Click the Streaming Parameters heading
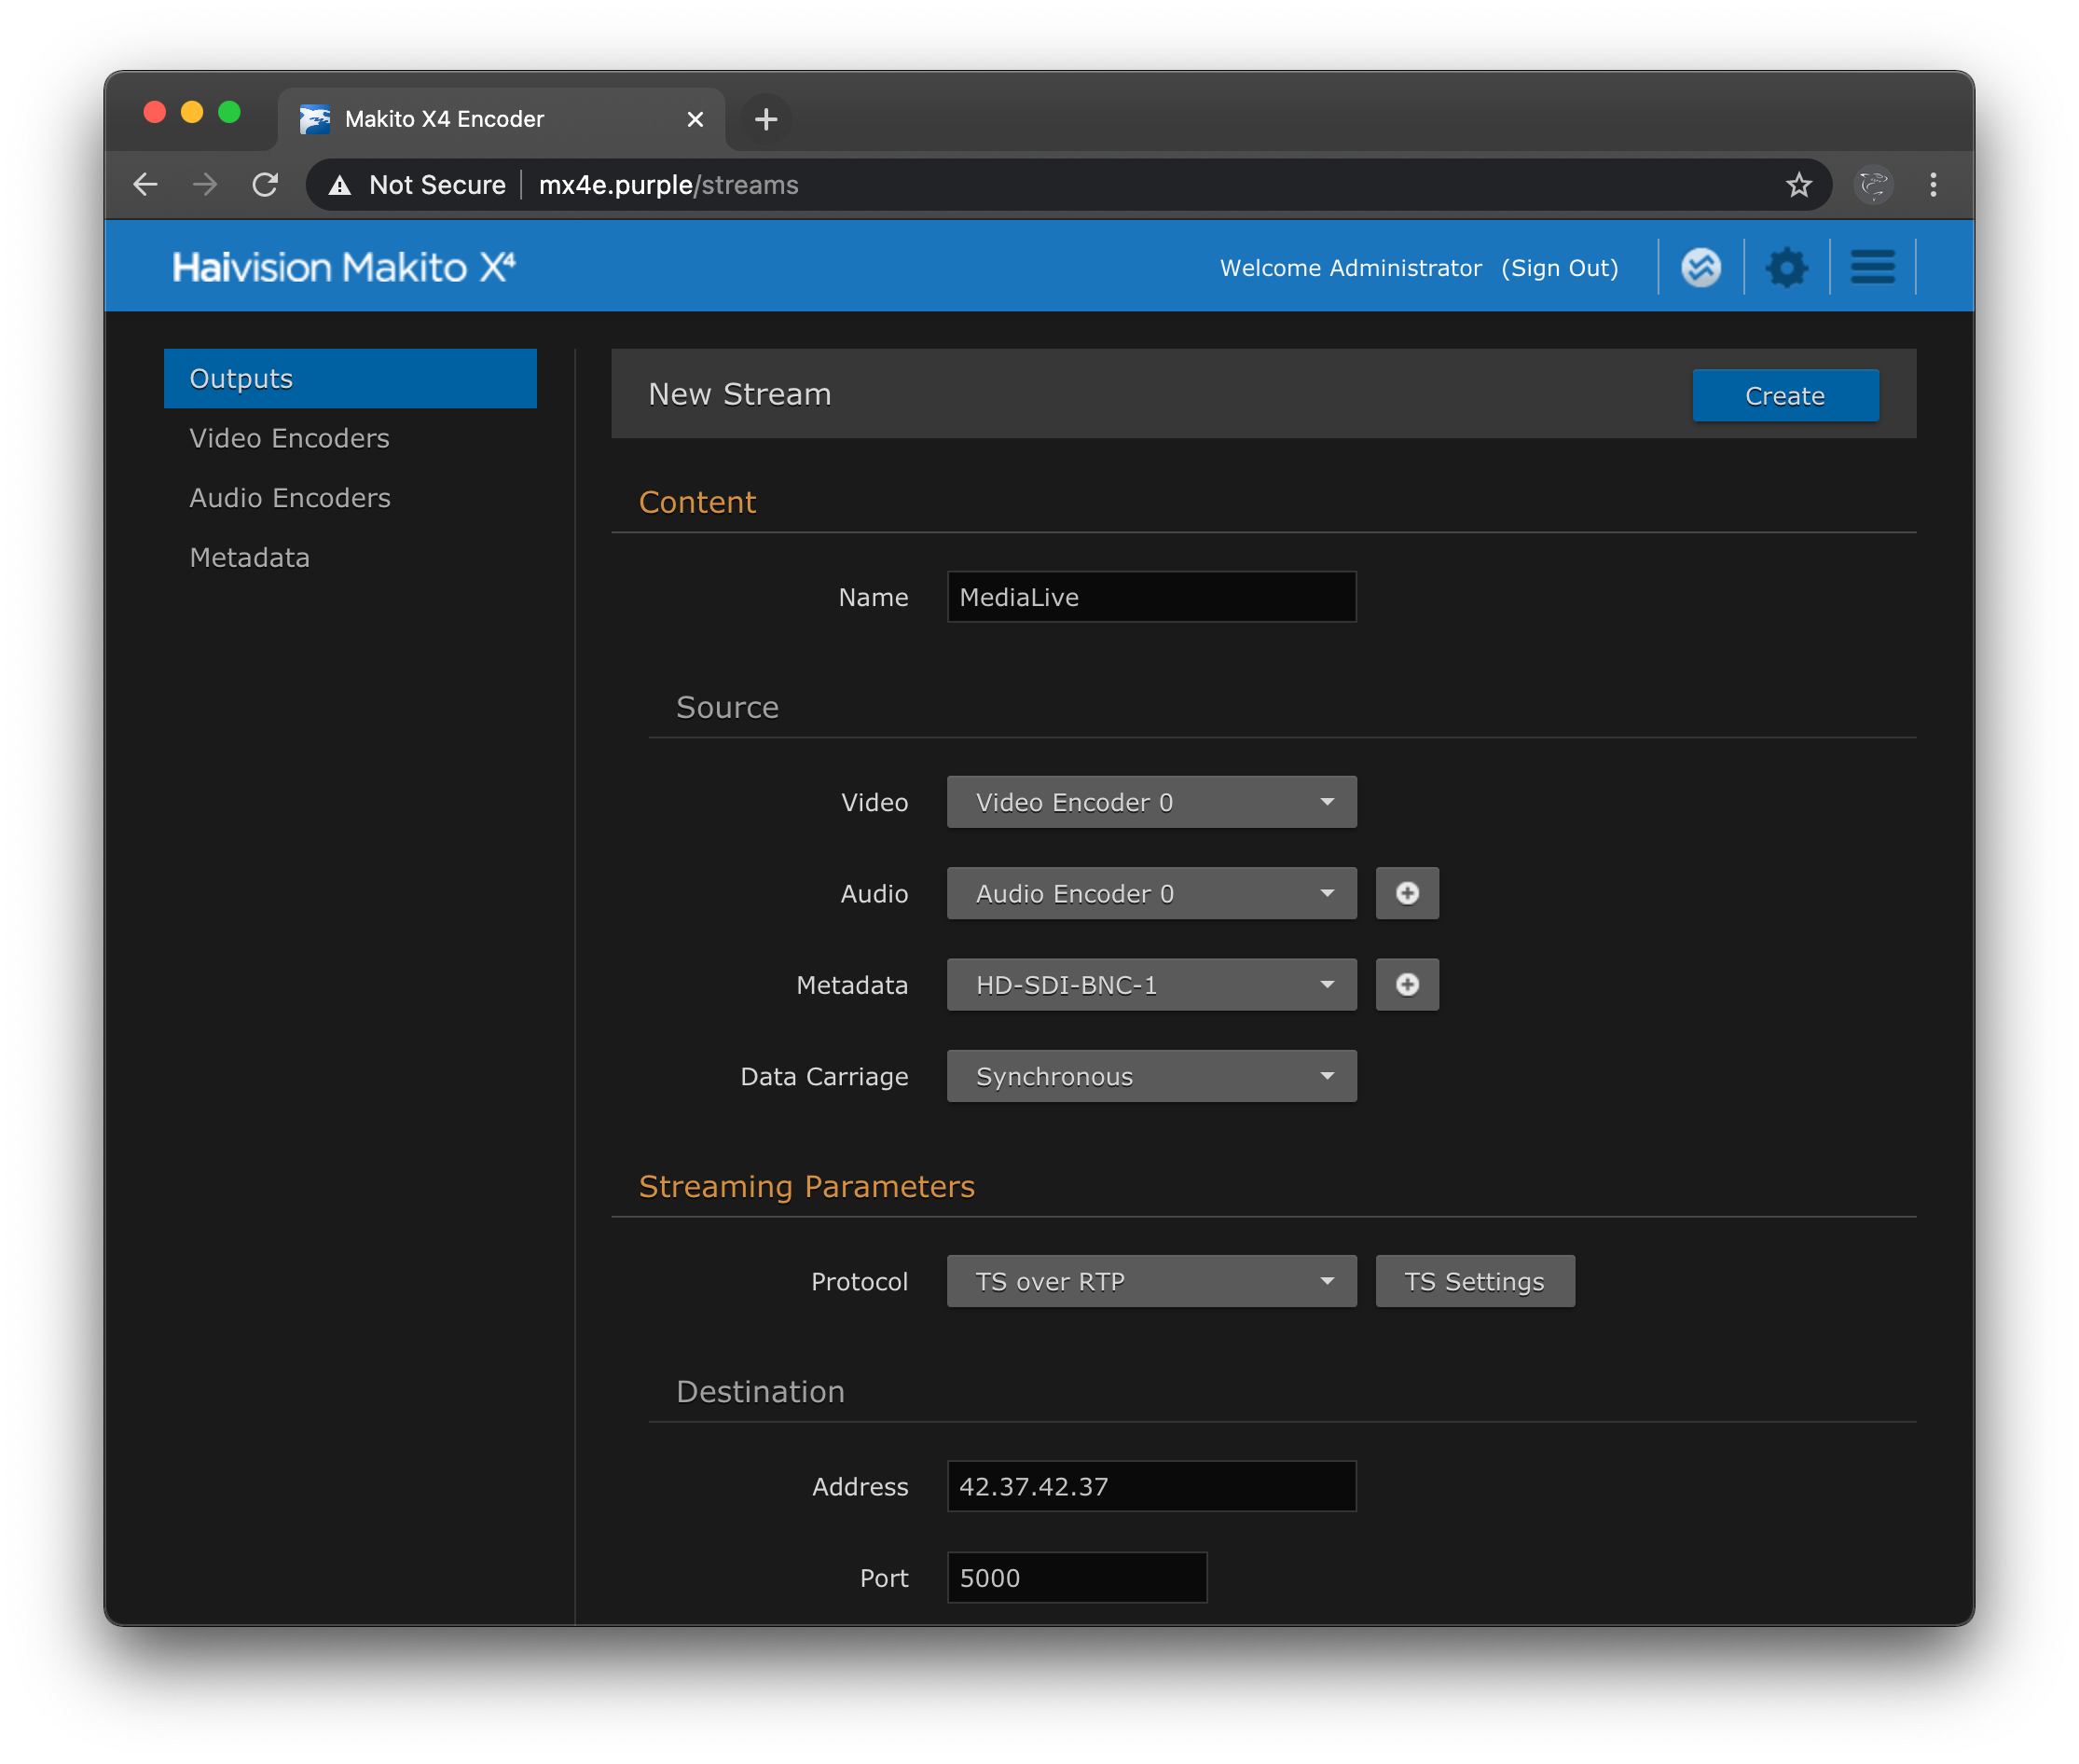The width and height of the screenshot is (2079, 1764). 807,1186
